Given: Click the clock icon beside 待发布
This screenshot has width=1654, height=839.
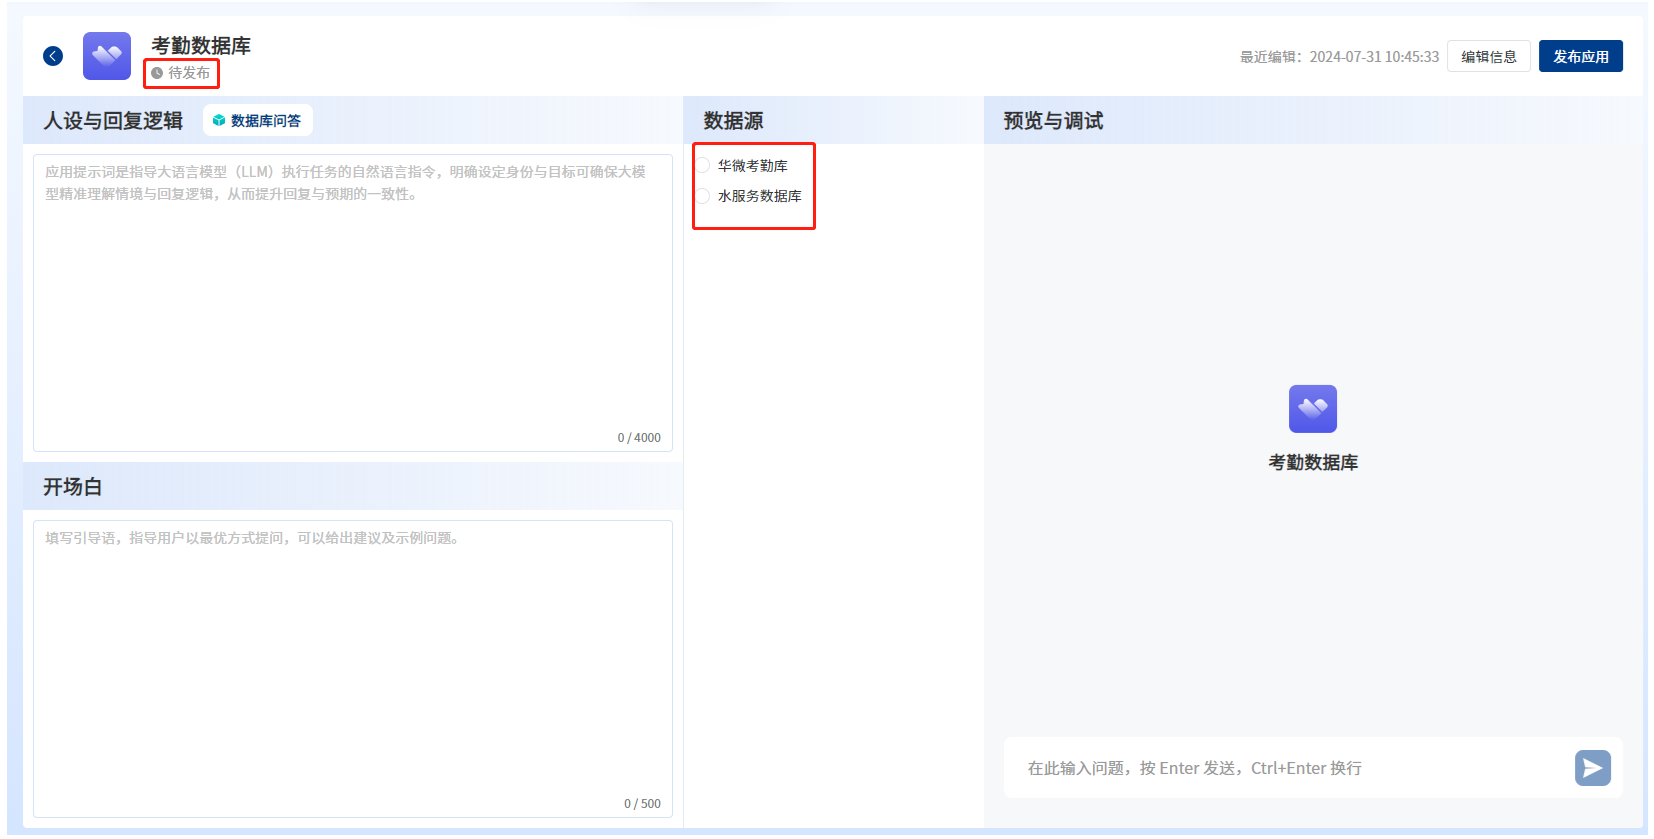Looking at the screenshot, I should coord(157,73).
